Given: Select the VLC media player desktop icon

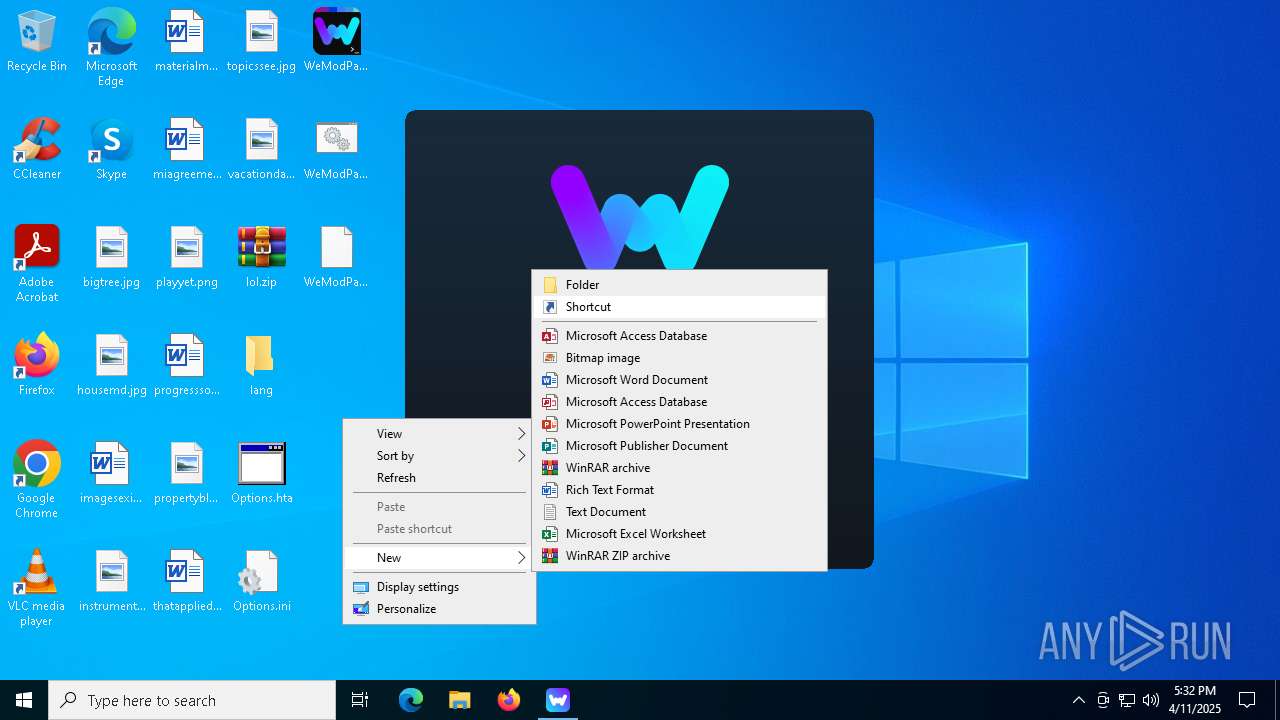Looking at the screenshot, I should click(37, 588).
